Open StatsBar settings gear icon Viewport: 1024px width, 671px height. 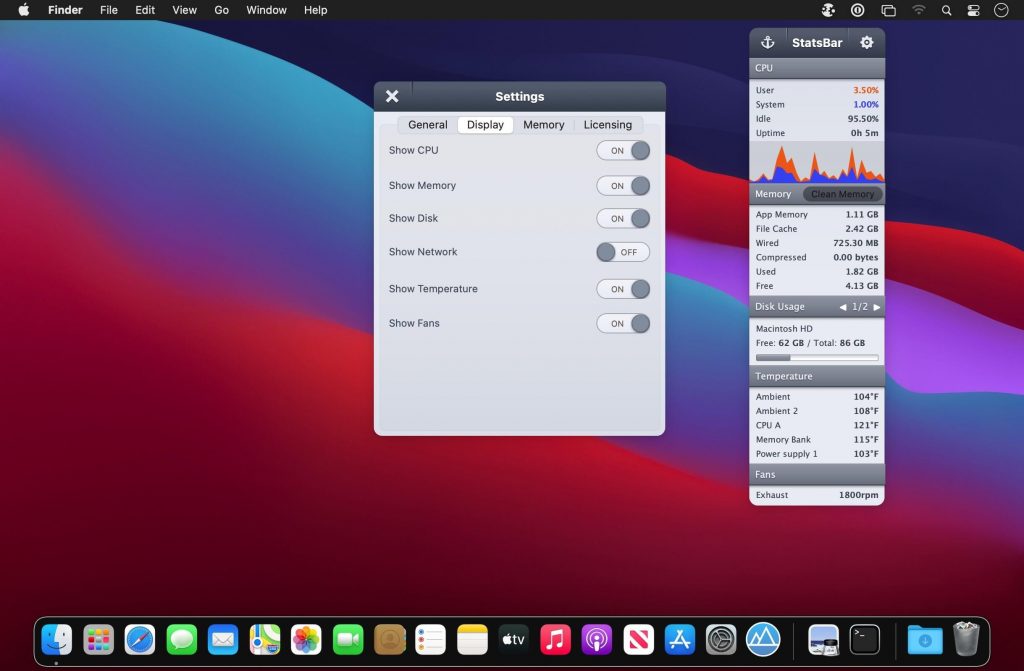click(x=867, y=43)
